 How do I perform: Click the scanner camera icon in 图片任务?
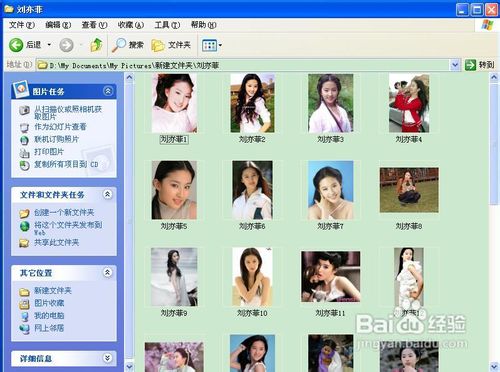point(24,110)
